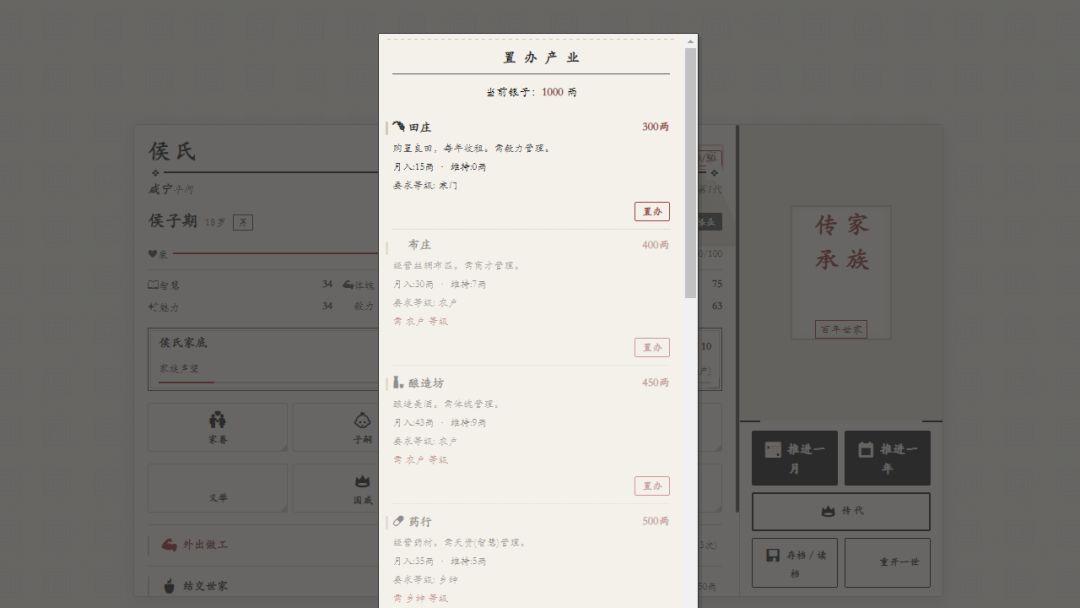This screenshot has width=1080, height=608.
Task: Open the 家眷 family tile
Action: coord(218,428)
